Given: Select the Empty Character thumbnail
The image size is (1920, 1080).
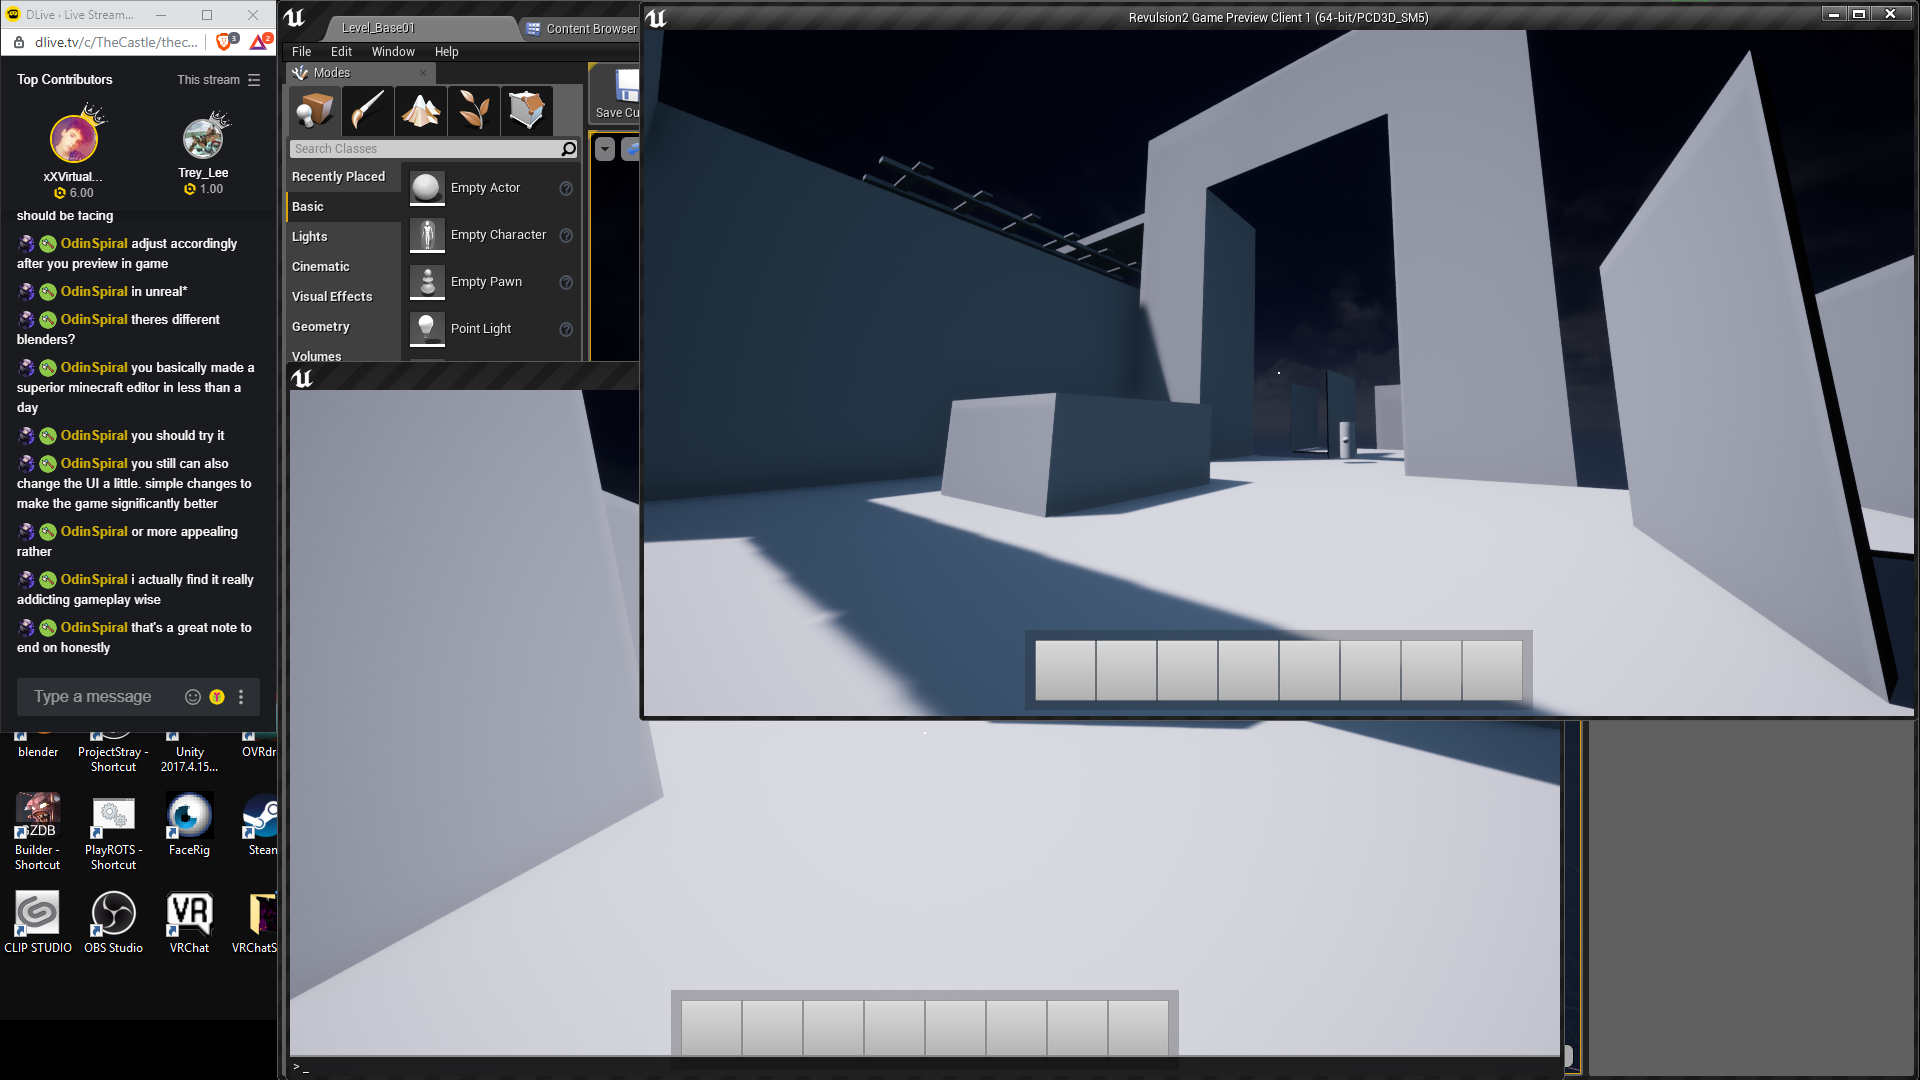Looking at the screenshot, I should (427, 235).
